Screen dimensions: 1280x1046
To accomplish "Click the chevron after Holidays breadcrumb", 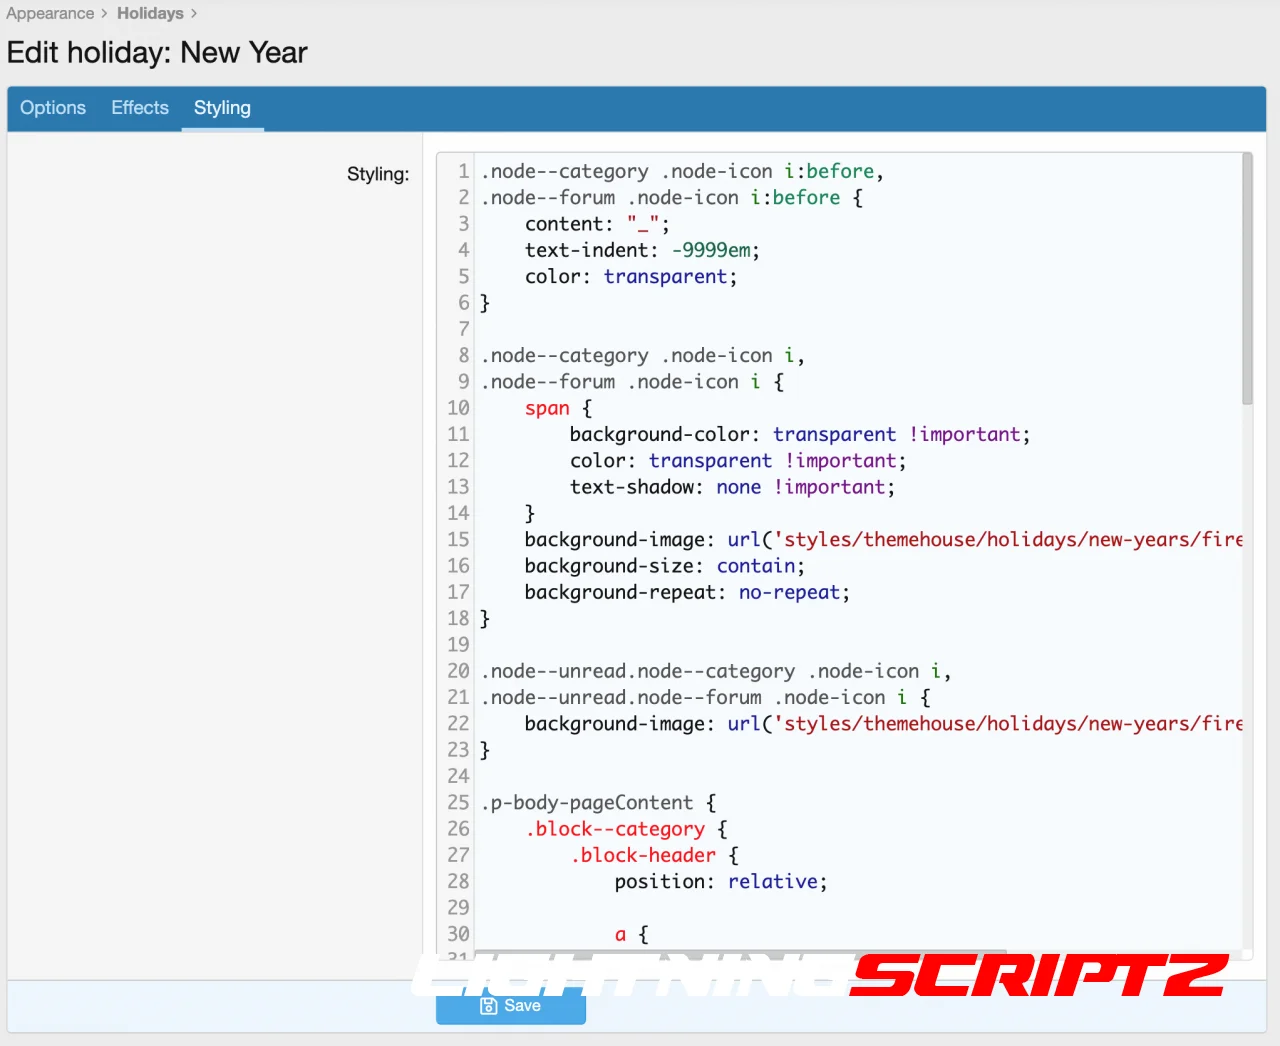I will point(194,14).
